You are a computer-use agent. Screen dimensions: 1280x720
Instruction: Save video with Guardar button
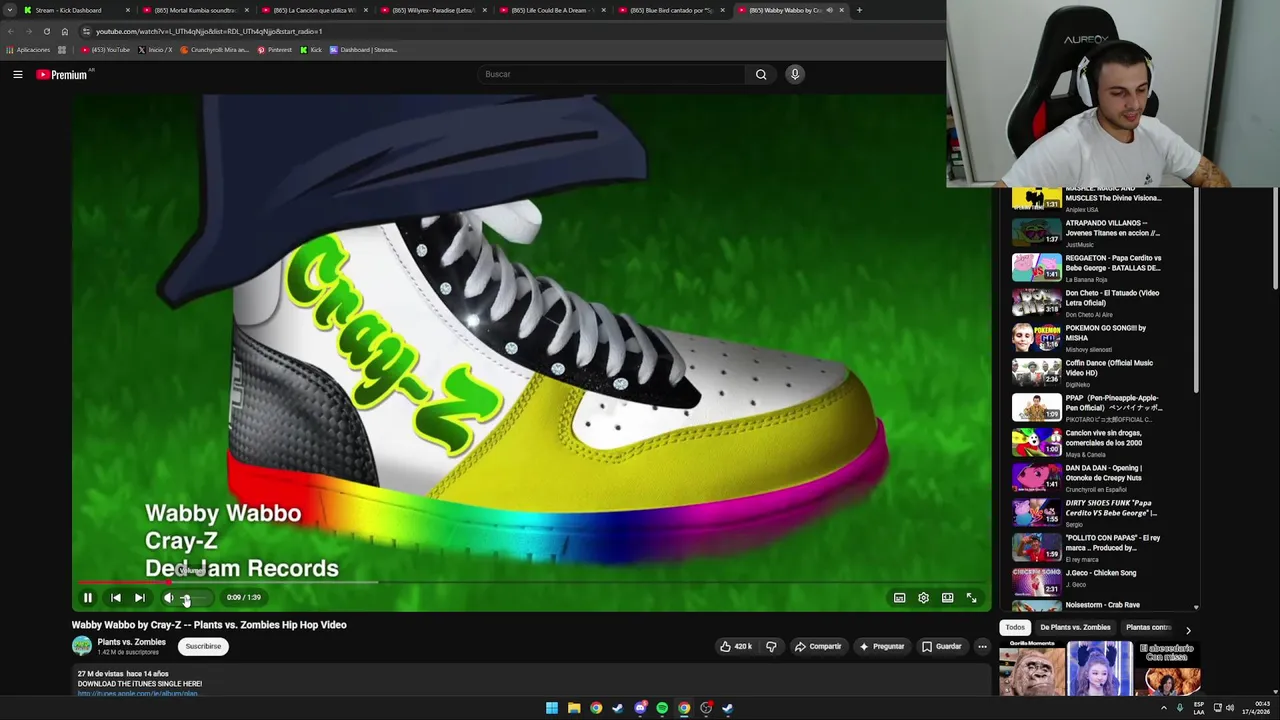coord(942,647)
